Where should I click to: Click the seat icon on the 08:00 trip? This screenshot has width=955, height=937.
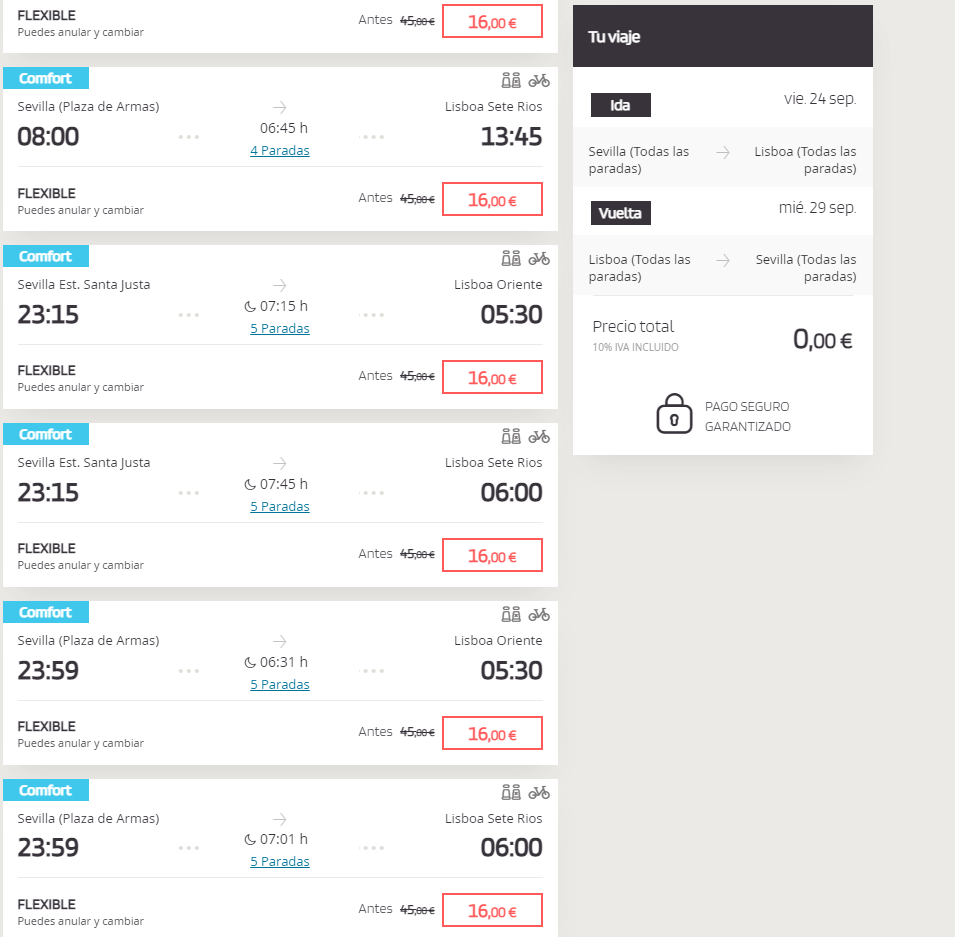point(511,81)
